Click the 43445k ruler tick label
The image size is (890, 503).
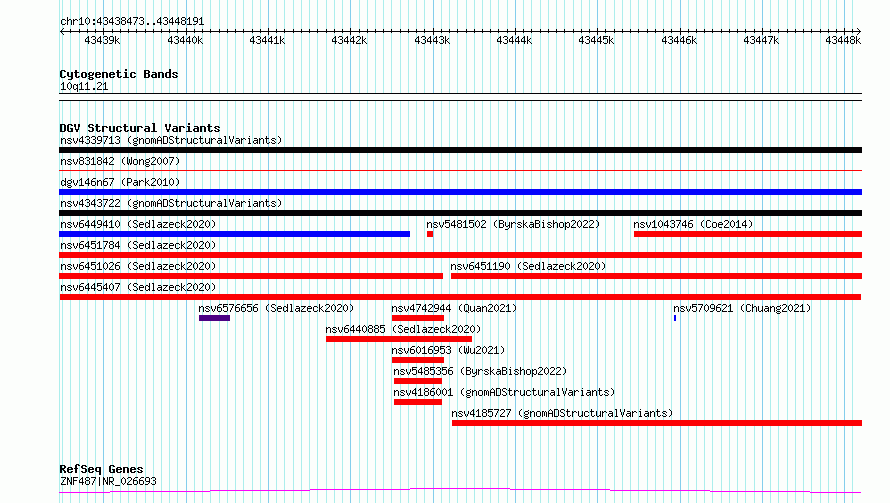click(x=596, y=41)
